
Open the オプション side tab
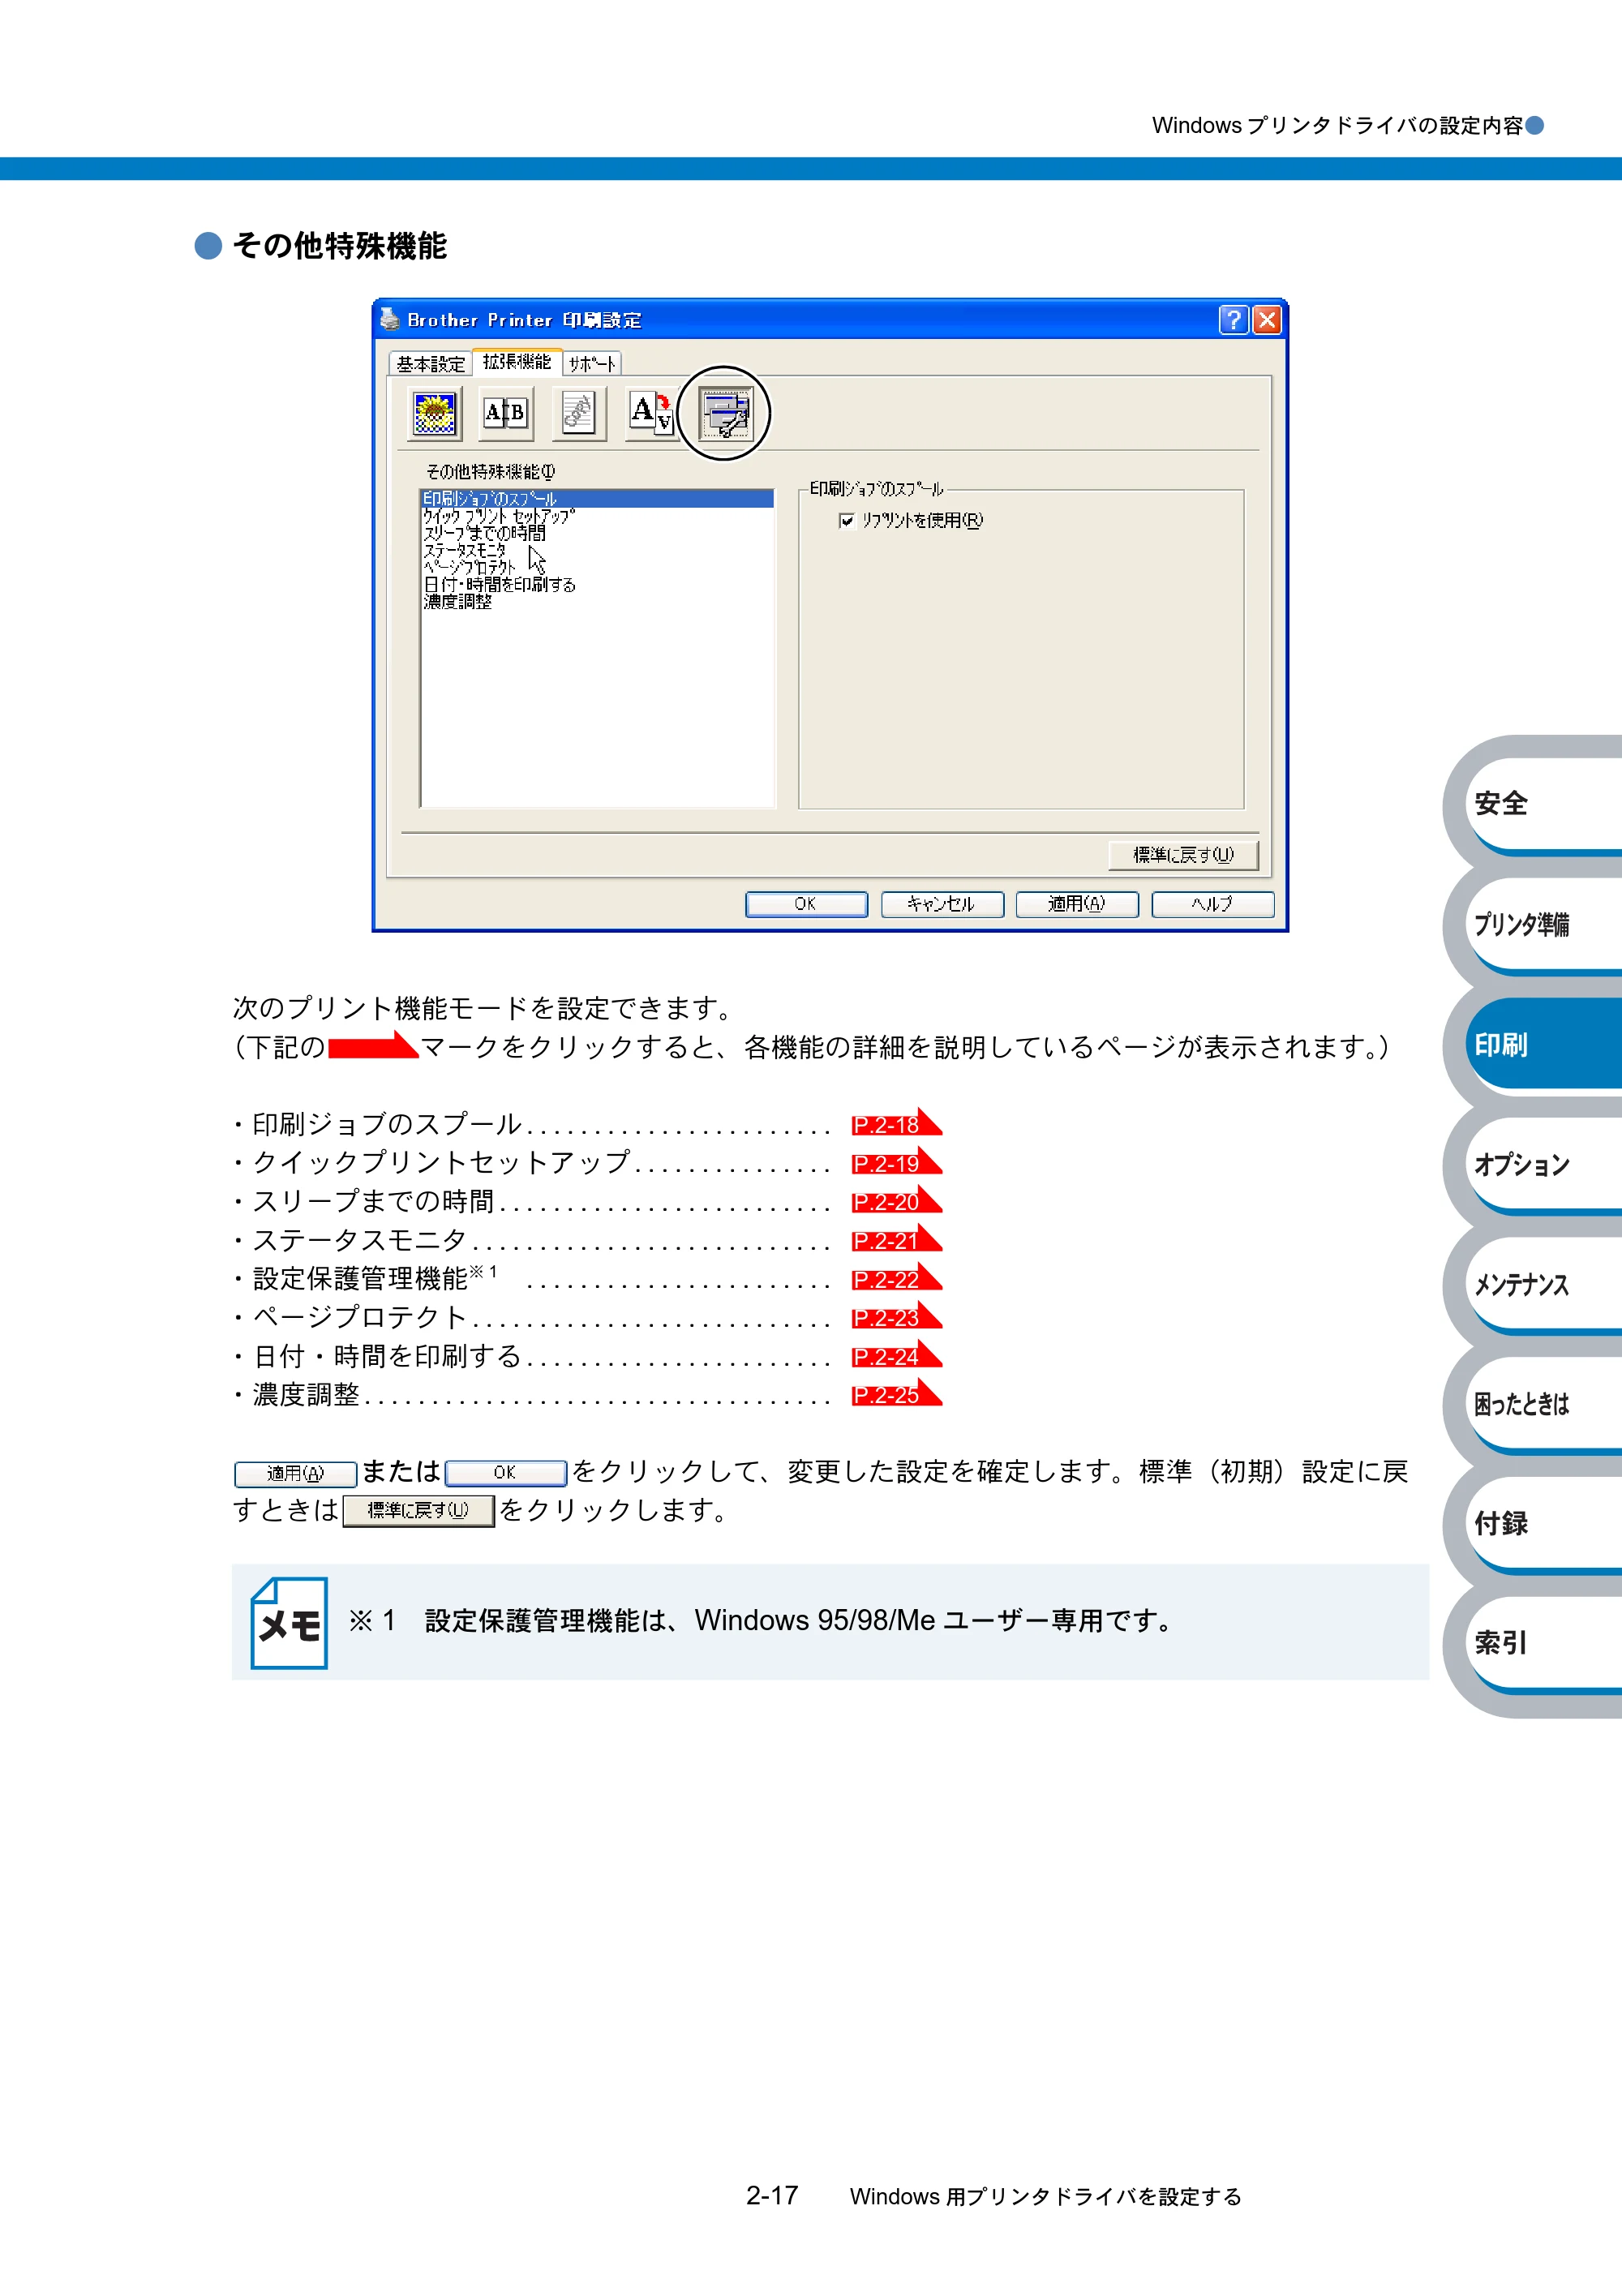[1543, 1164]
